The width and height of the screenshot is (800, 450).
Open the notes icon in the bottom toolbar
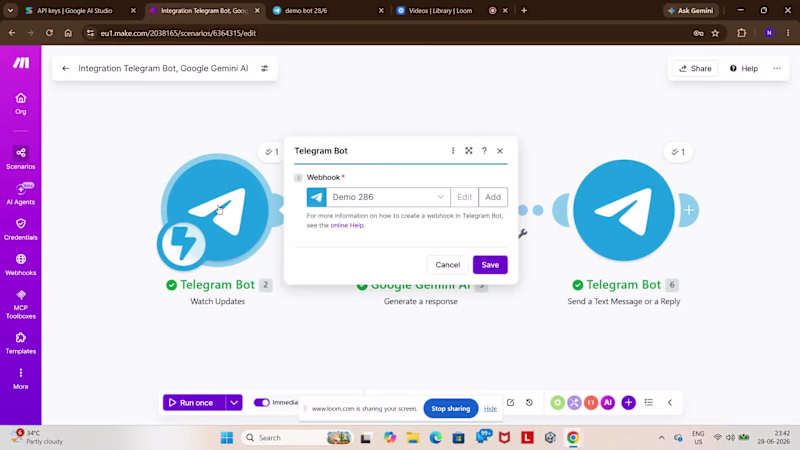[x=510, y=403]
